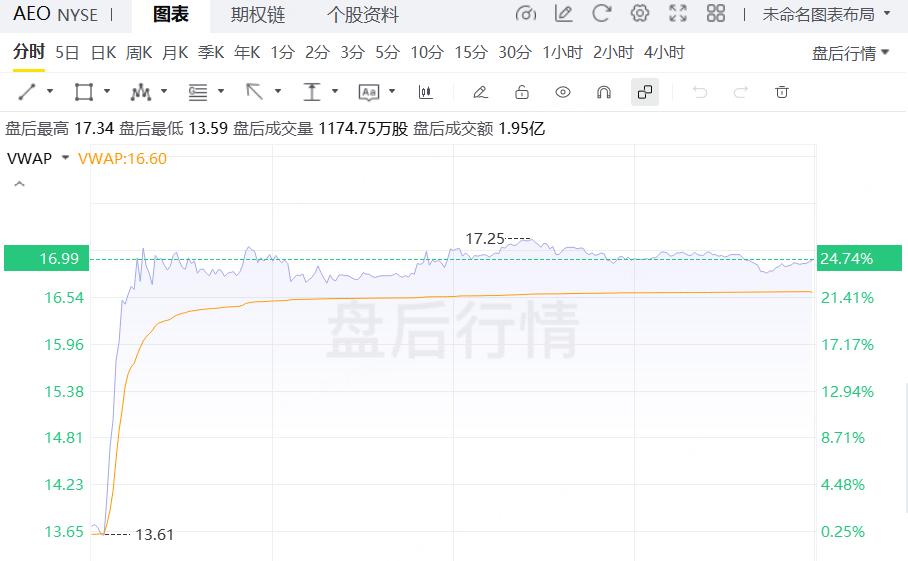Collapse indicator legend with caret

[19, 184]
